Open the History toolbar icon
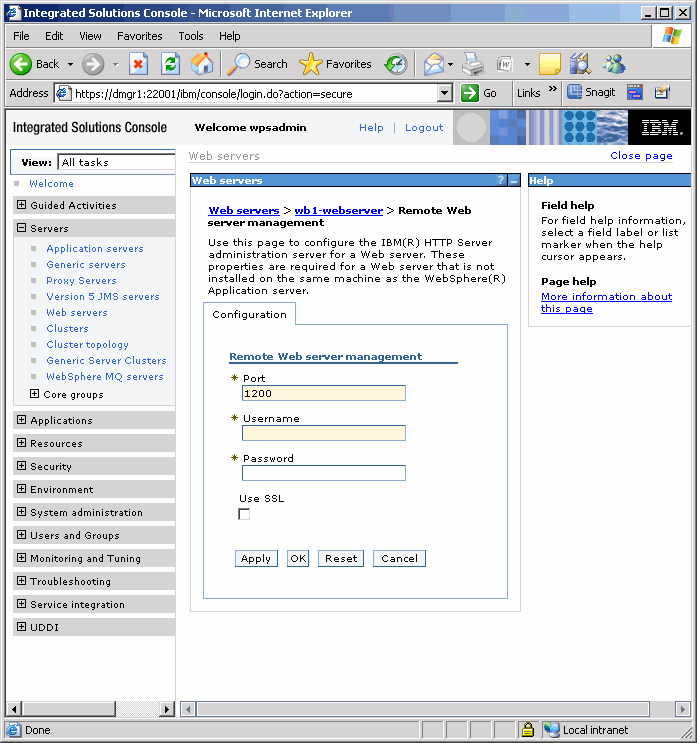The image size is (697, 743). 396,64
